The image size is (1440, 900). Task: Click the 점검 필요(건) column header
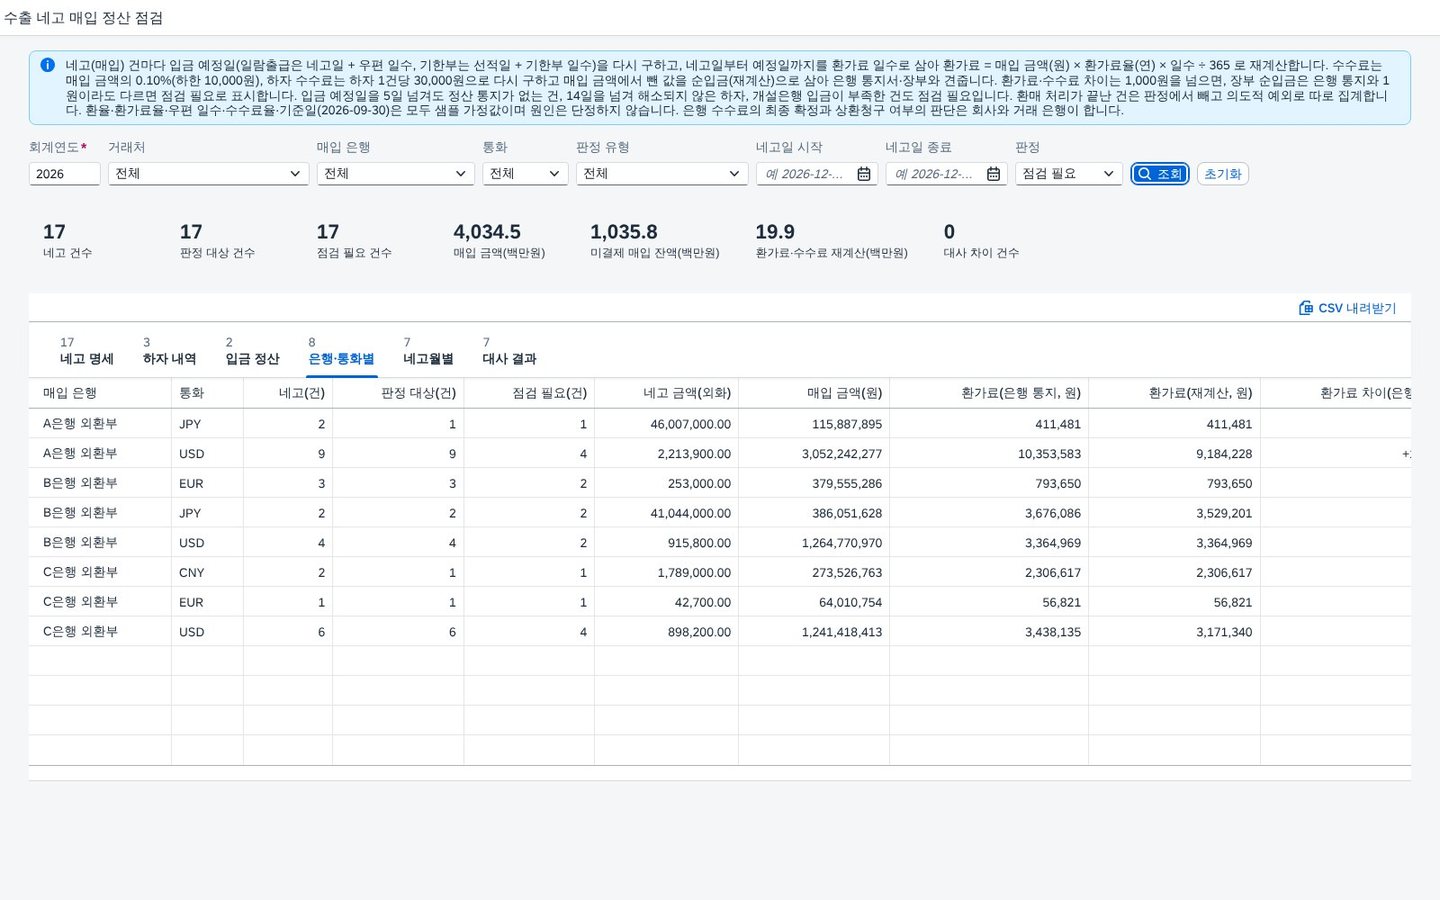pos(529,393)
